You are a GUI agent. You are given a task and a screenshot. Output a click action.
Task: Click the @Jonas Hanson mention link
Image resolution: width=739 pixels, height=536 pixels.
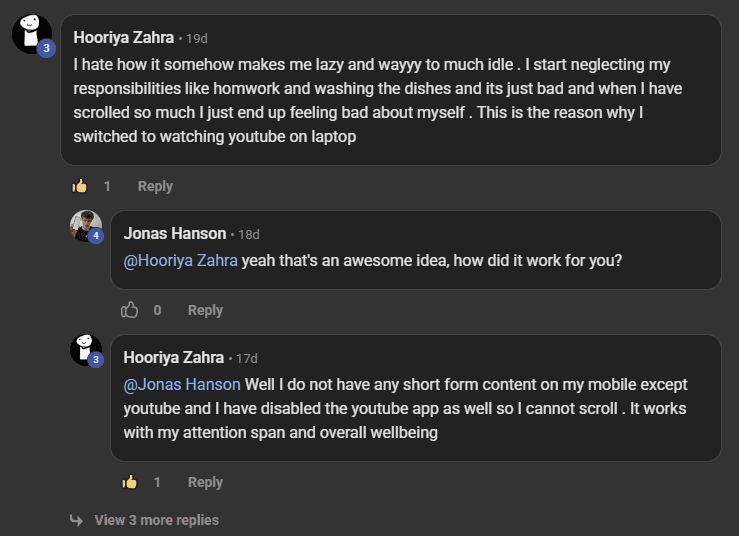click(182, 384)
